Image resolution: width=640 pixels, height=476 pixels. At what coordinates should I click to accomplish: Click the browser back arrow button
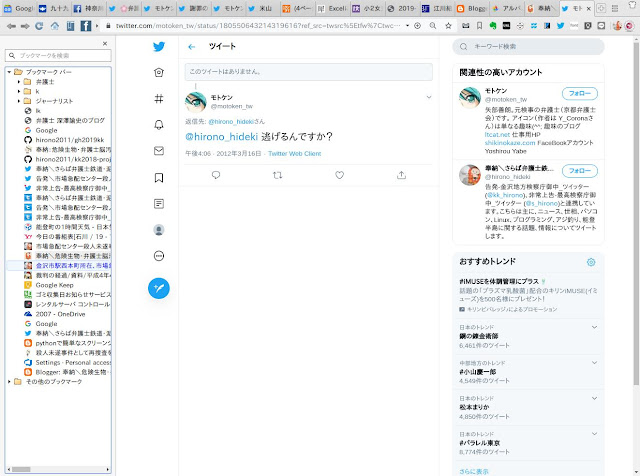coord(11,26)
